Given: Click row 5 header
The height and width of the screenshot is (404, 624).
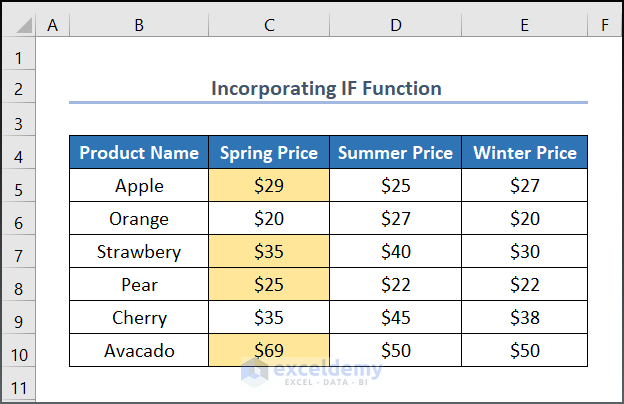Looking at the screenshot, I should tap(18, 186).
